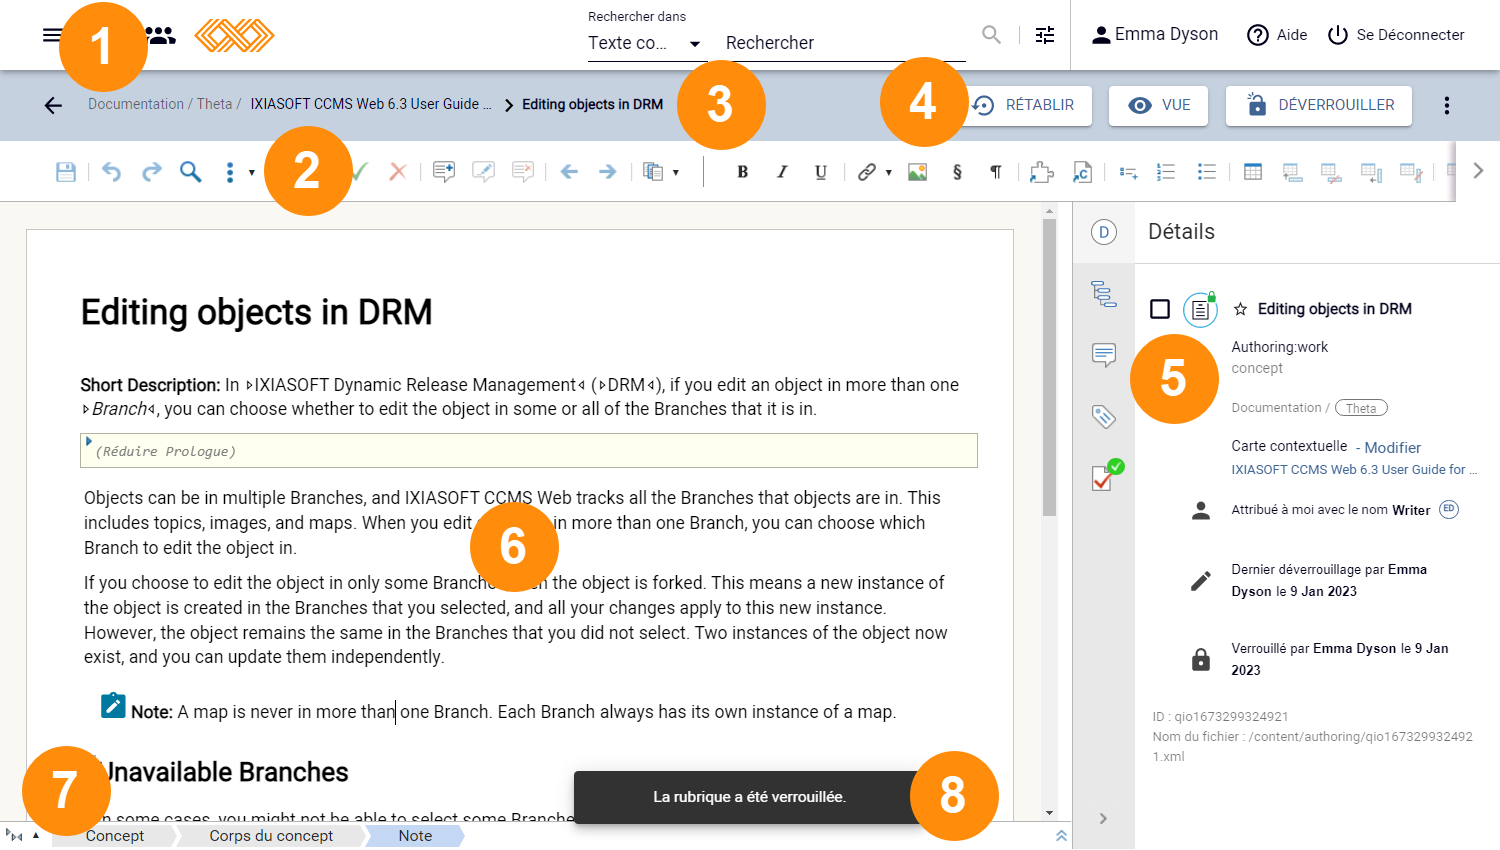The height and width of the screenshot is (850, 1500).
Task: Insert a reusable component puzzle piece
Action: [1042, 172]
